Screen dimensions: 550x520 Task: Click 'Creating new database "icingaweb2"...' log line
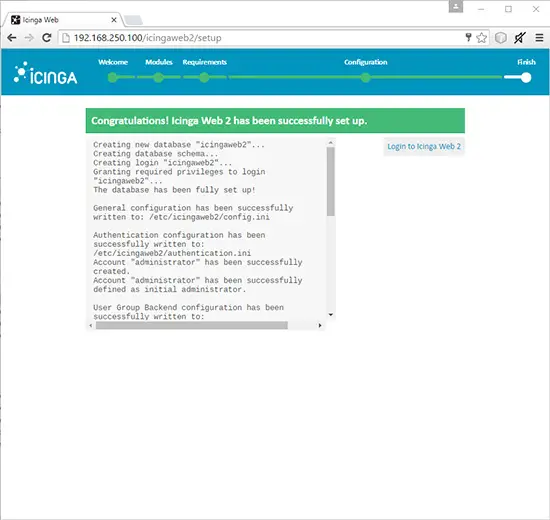pyautogui.click(x=179, y=145)
